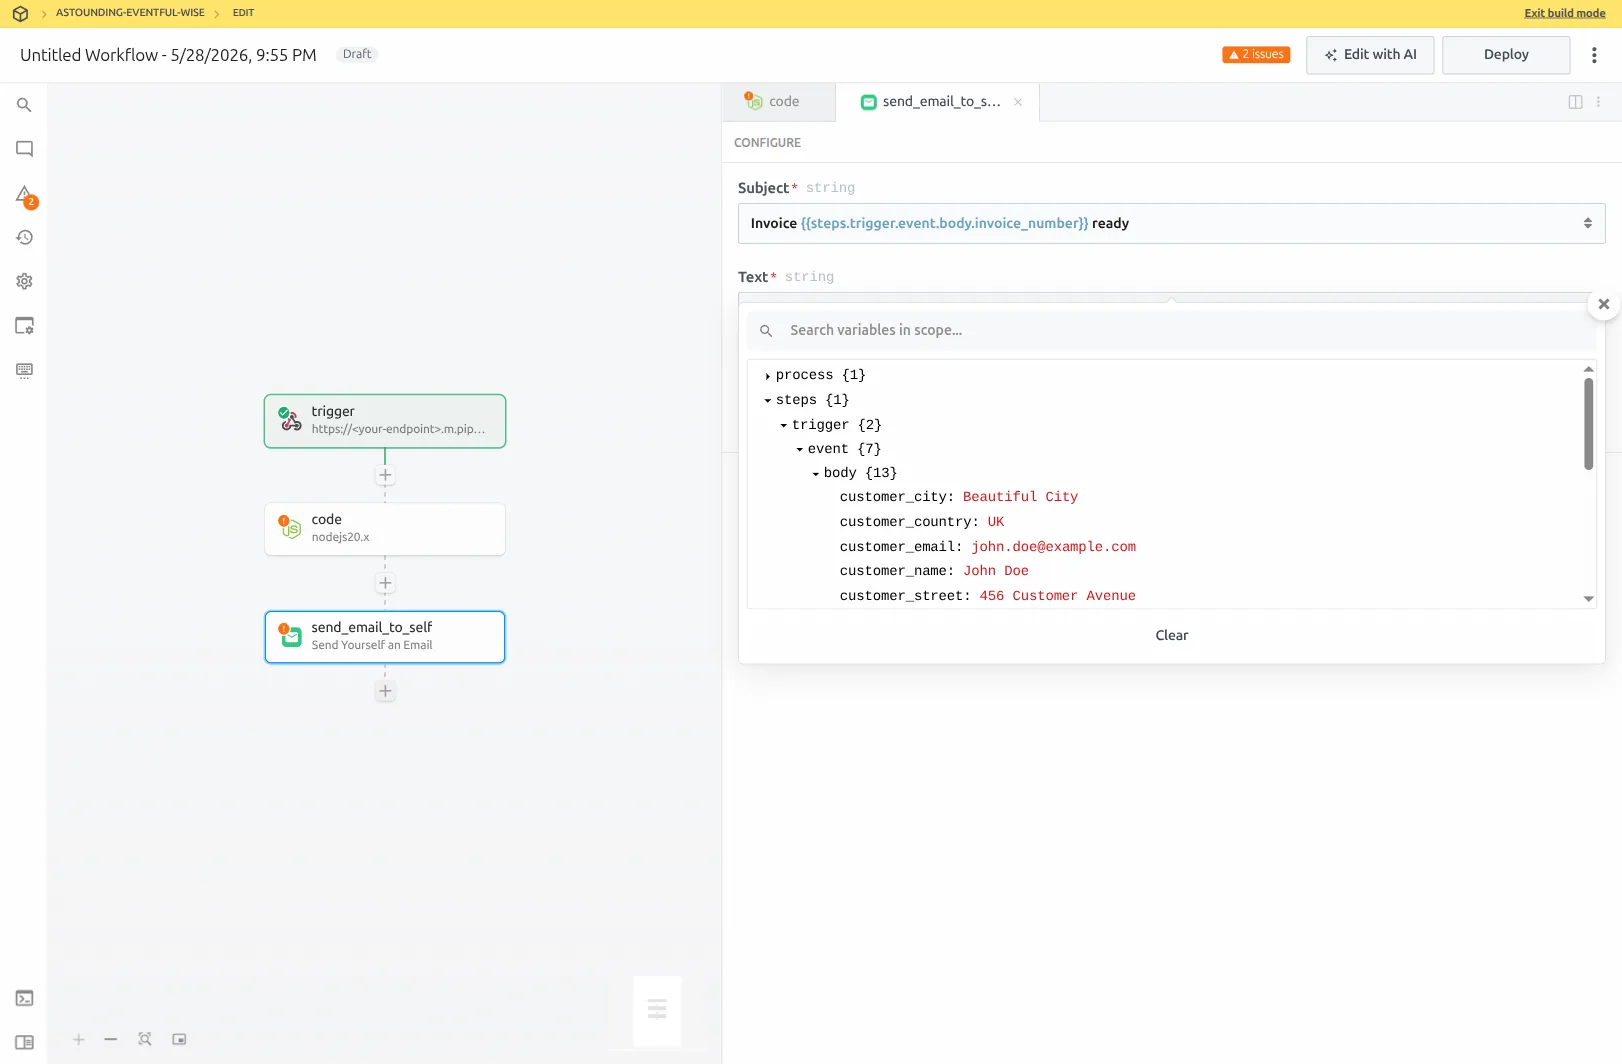The width and height of the screenshot is (1622, 1064).
Task: Open the comments icon in left sidebar
Action: (24, 149)
